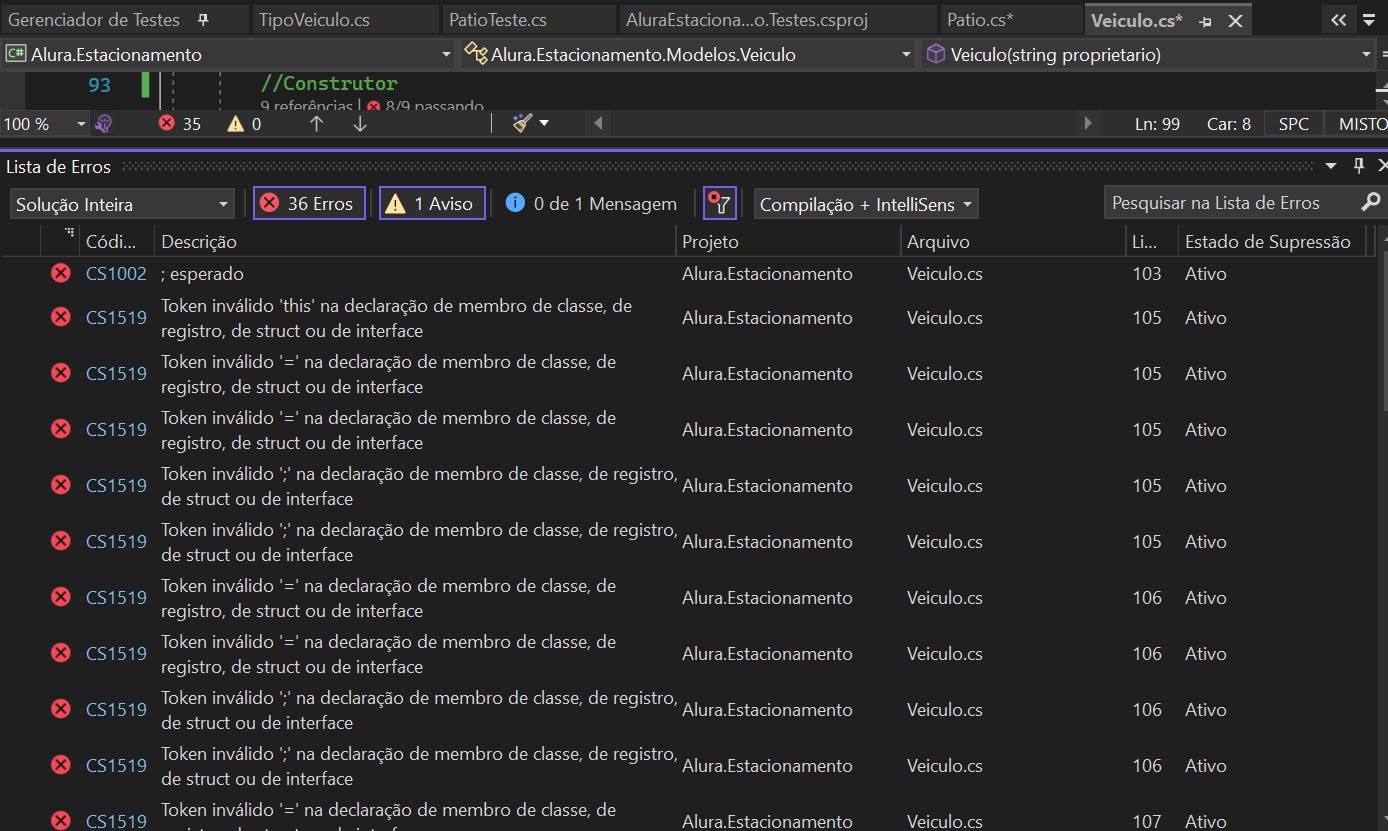Go to previous issue with up arrow
This screenshot has width=1388, height=831.
[316, 124]
